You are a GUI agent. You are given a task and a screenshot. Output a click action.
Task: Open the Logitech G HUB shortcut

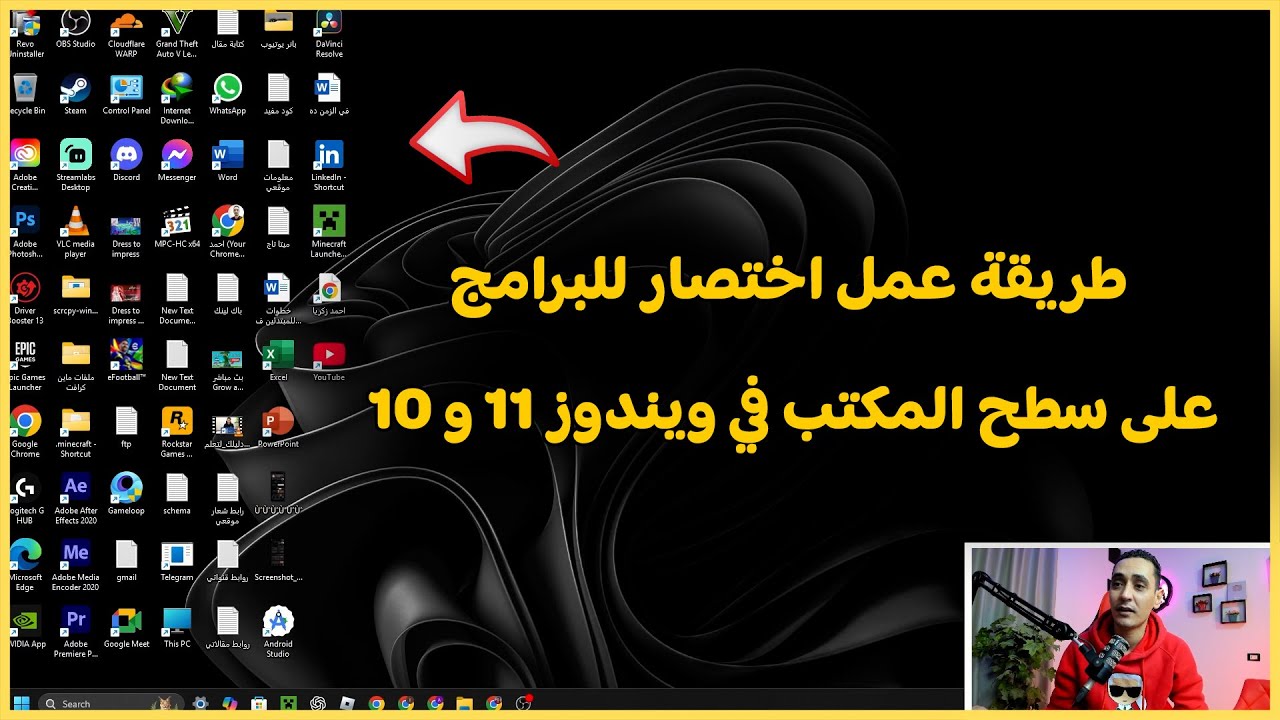pyautogui.click(x=25, y=500)
